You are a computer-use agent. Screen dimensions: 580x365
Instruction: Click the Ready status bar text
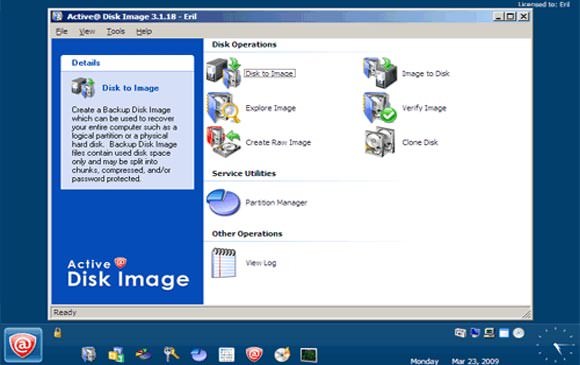(x=65, y=312)
